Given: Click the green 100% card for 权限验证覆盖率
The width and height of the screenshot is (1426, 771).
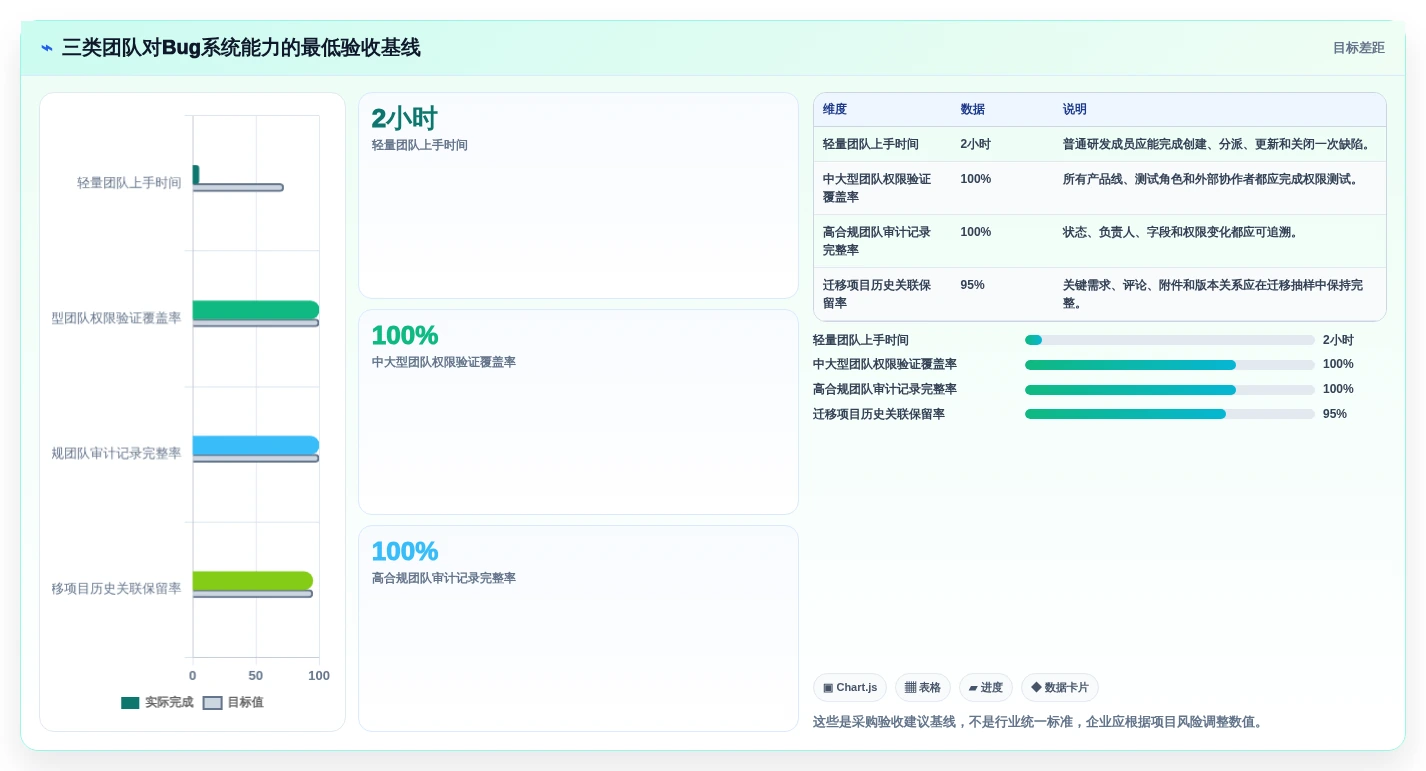Looking at the screenshot, I should point(578,412).
